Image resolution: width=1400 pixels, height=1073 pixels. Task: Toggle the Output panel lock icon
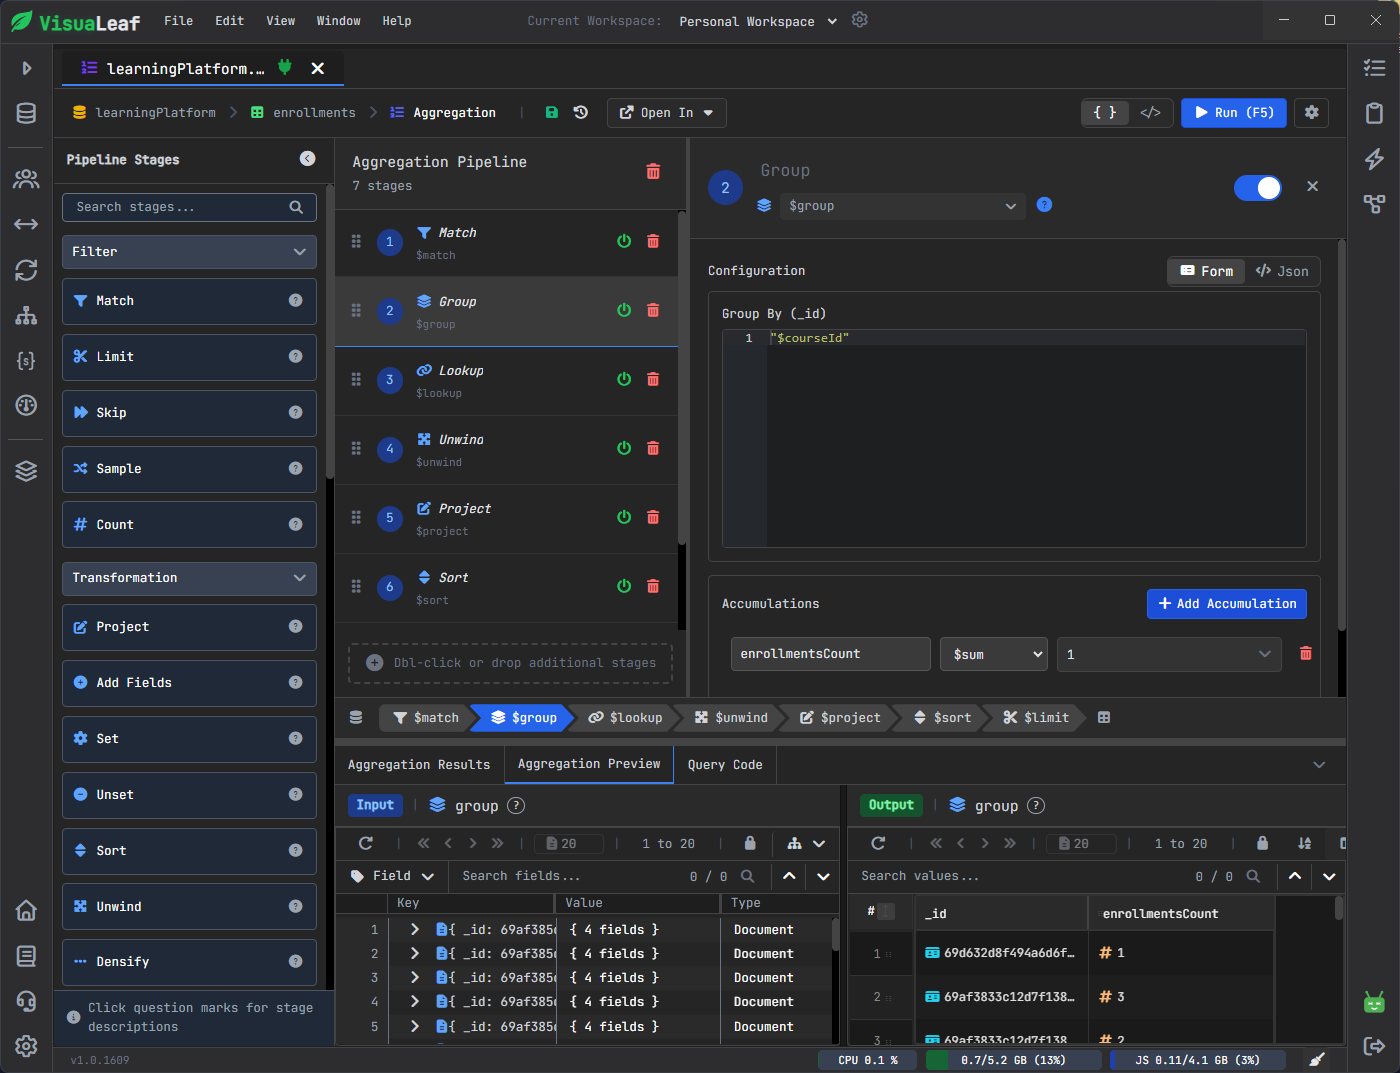(x=1262, y=843)
